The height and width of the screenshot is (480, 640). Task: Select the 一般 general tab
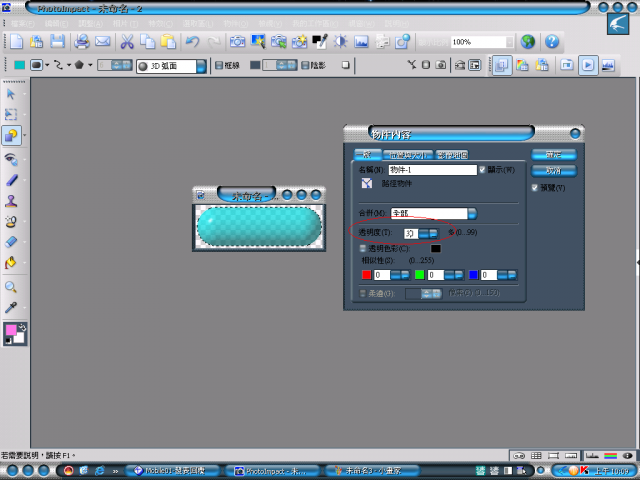pyautogui.click(x=367, y=154)
